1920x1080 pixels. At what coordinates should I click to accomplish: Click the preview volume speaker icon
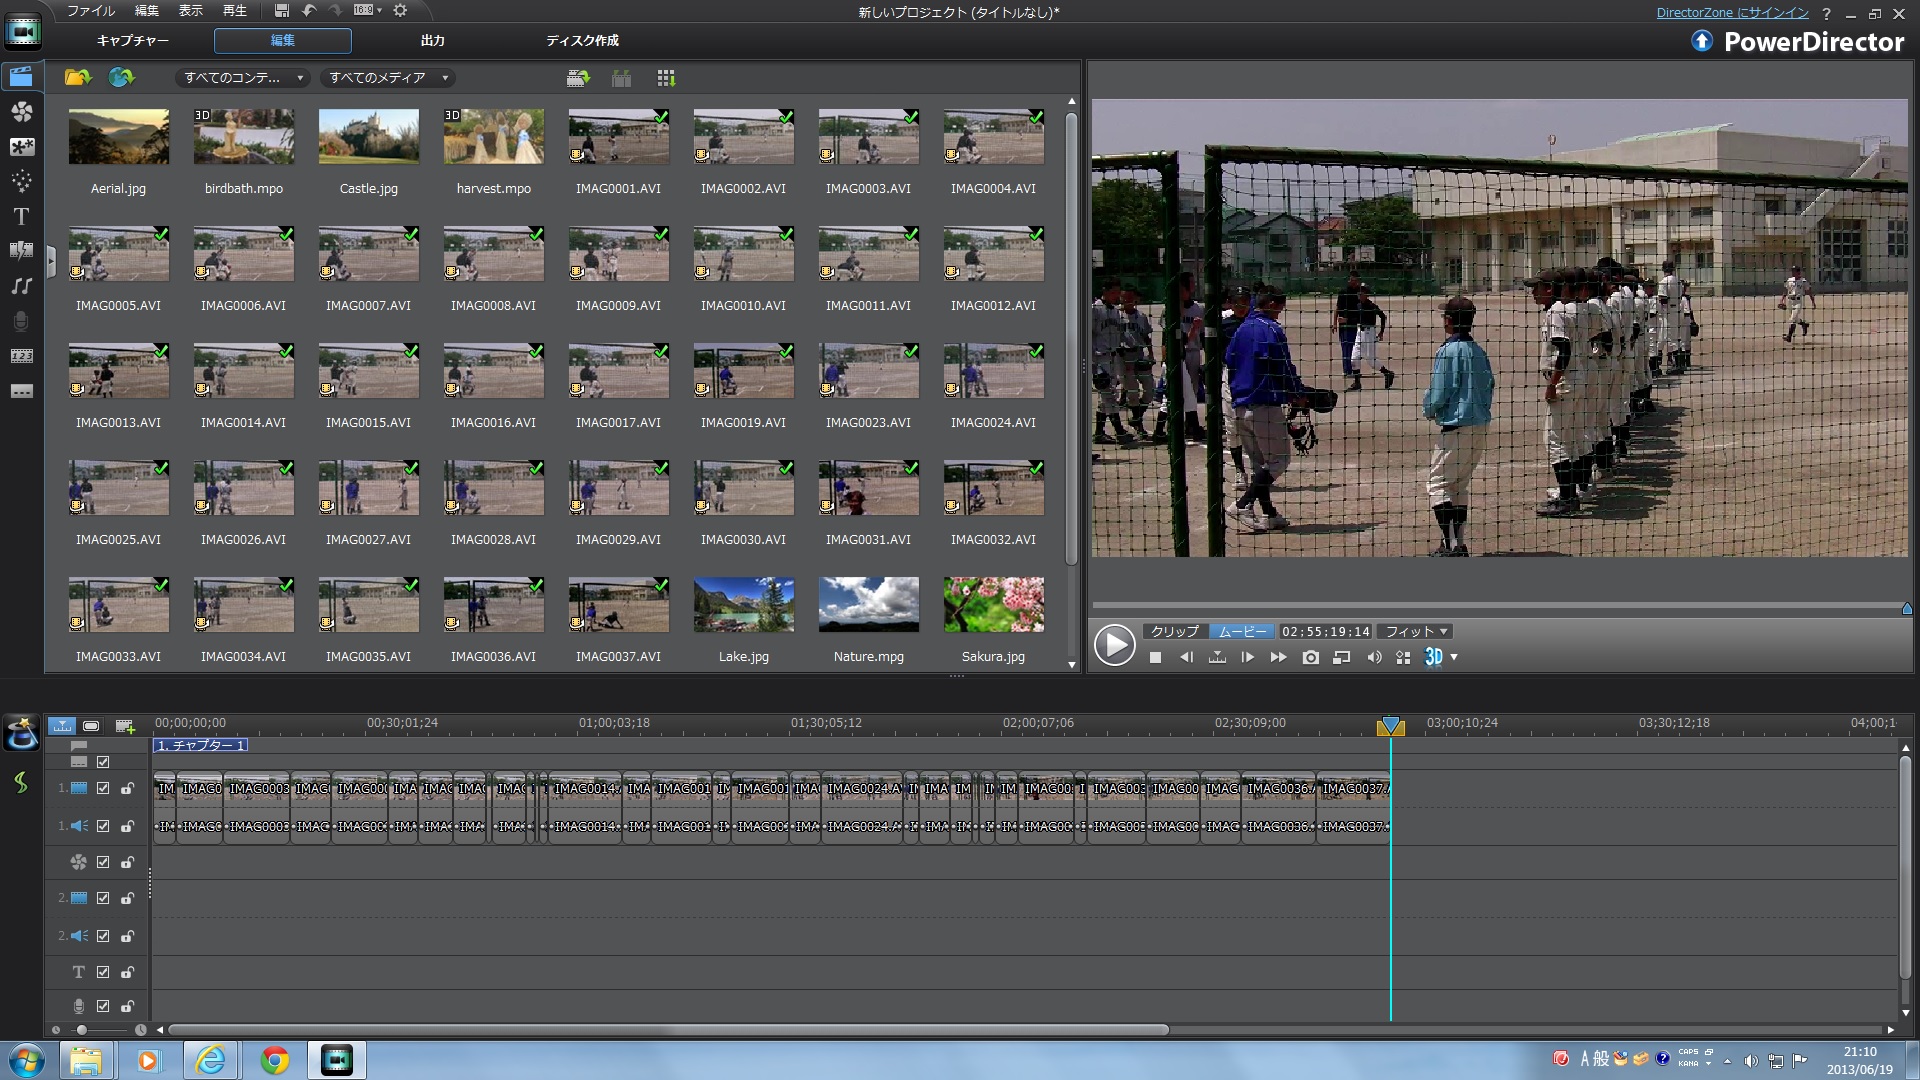[1374, 657]
